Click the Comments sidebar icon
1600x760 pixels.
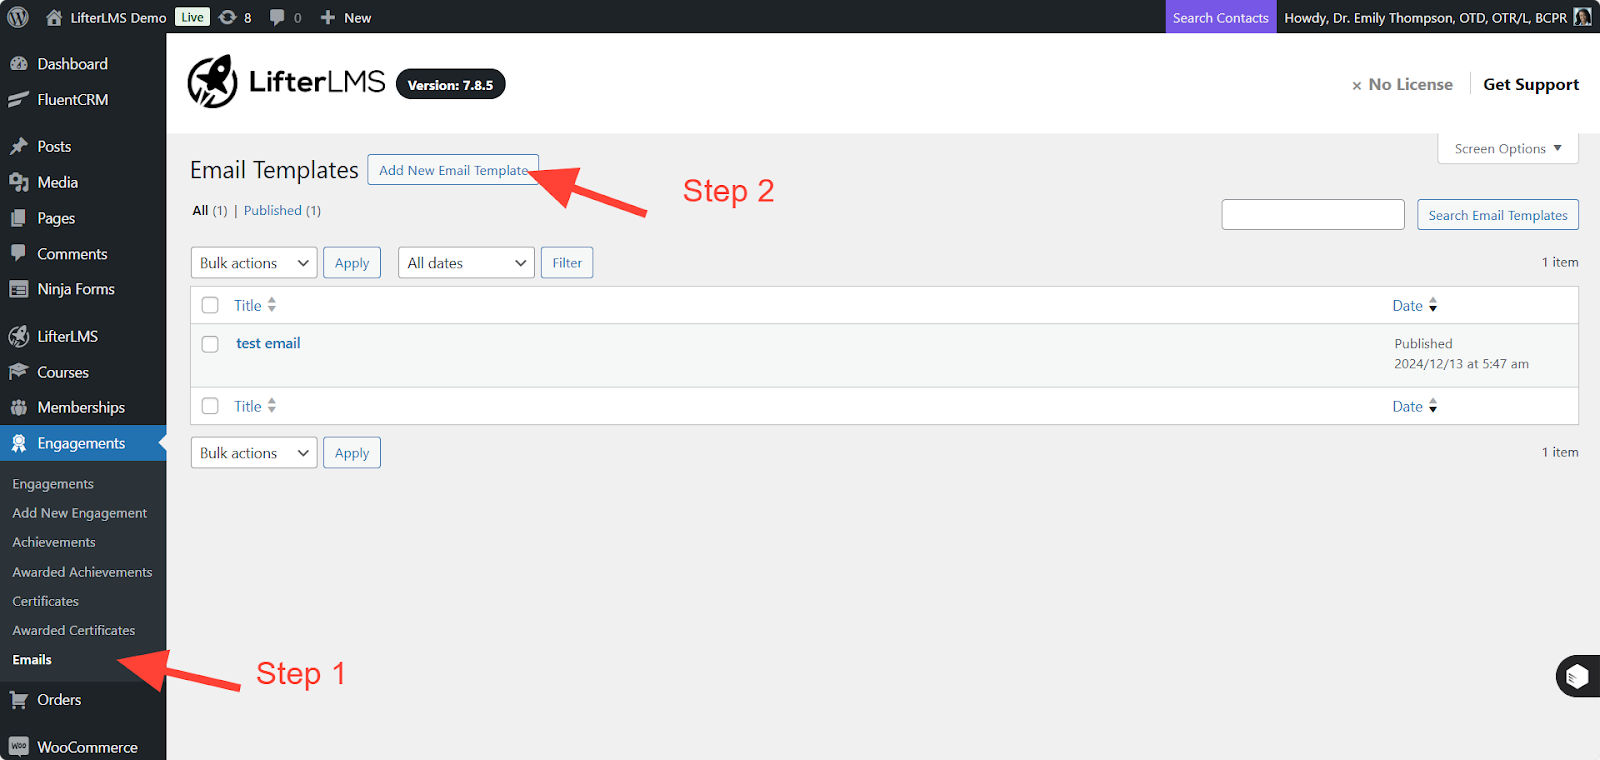tap(18, 253)
